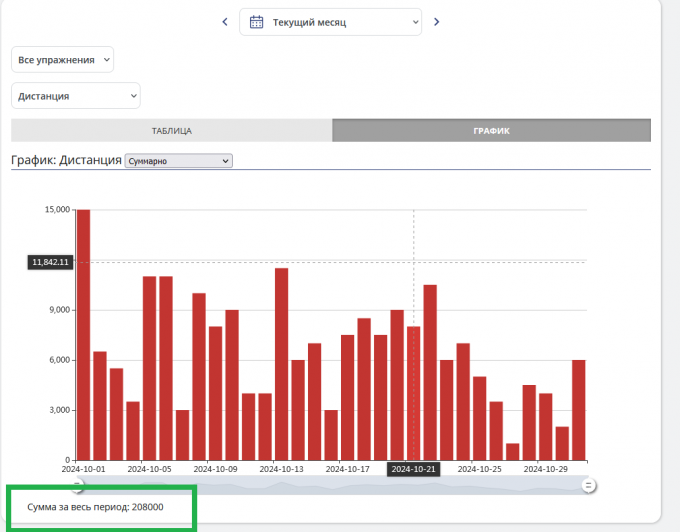Switch to the ТАБЛИЦА tab
Screen dimensions: 680x532
tap(172, 131)
